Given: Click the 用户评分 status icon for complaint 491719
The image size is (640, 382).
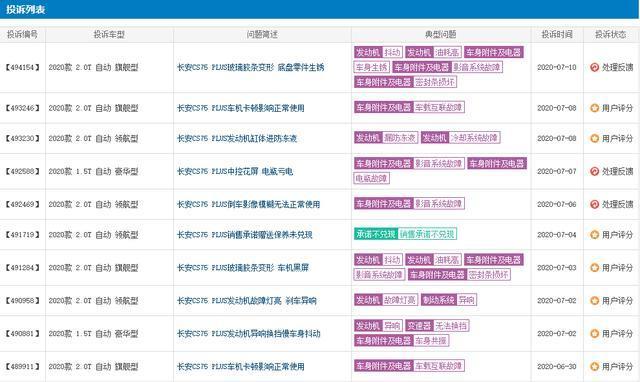Looking at the screenshot, I should tap(594, 235).
